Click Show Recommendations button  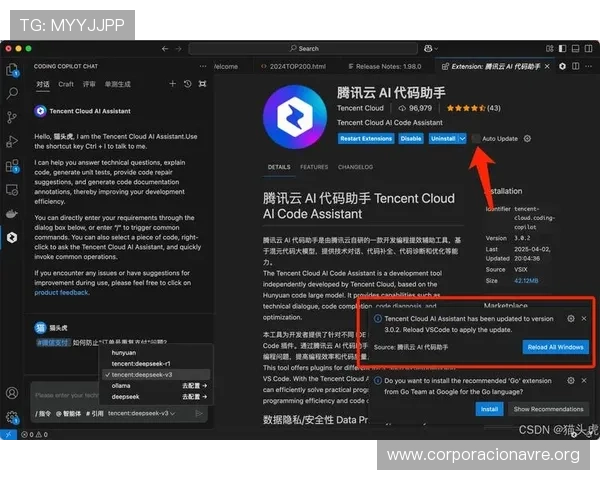548,409
